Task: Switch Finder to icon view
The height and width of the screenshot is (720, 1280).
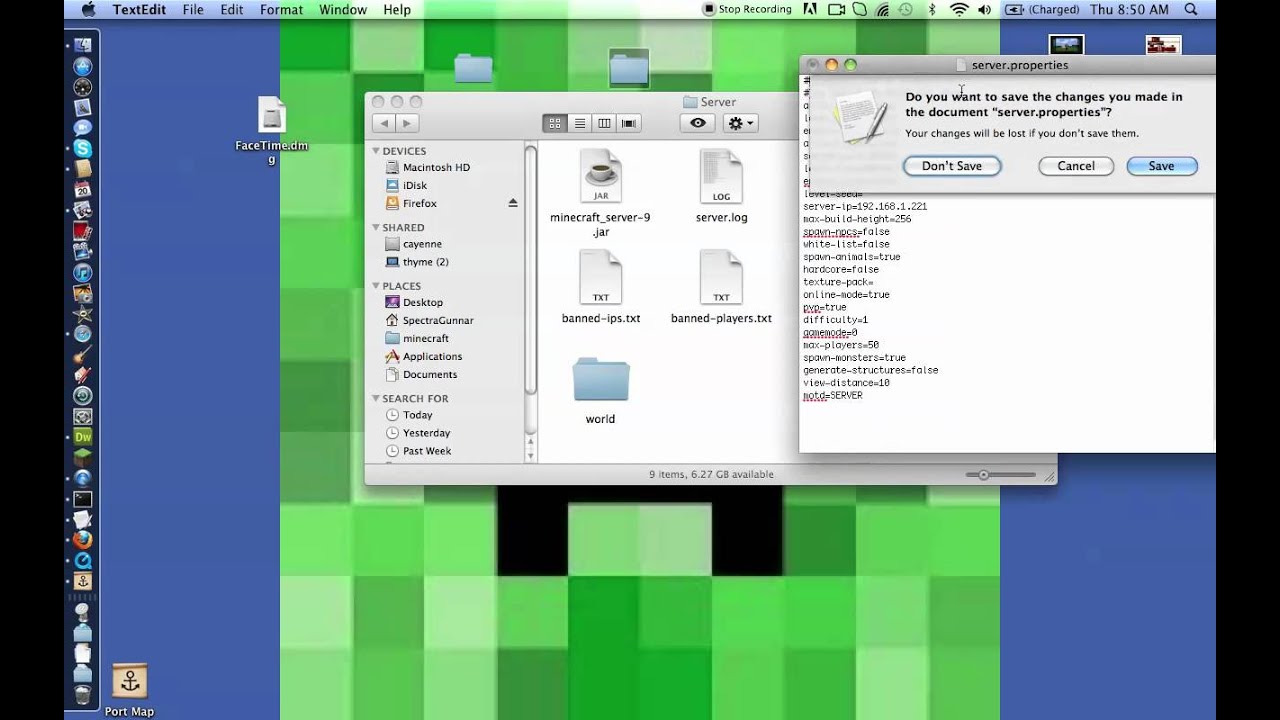Action: [x=555, y=123]
